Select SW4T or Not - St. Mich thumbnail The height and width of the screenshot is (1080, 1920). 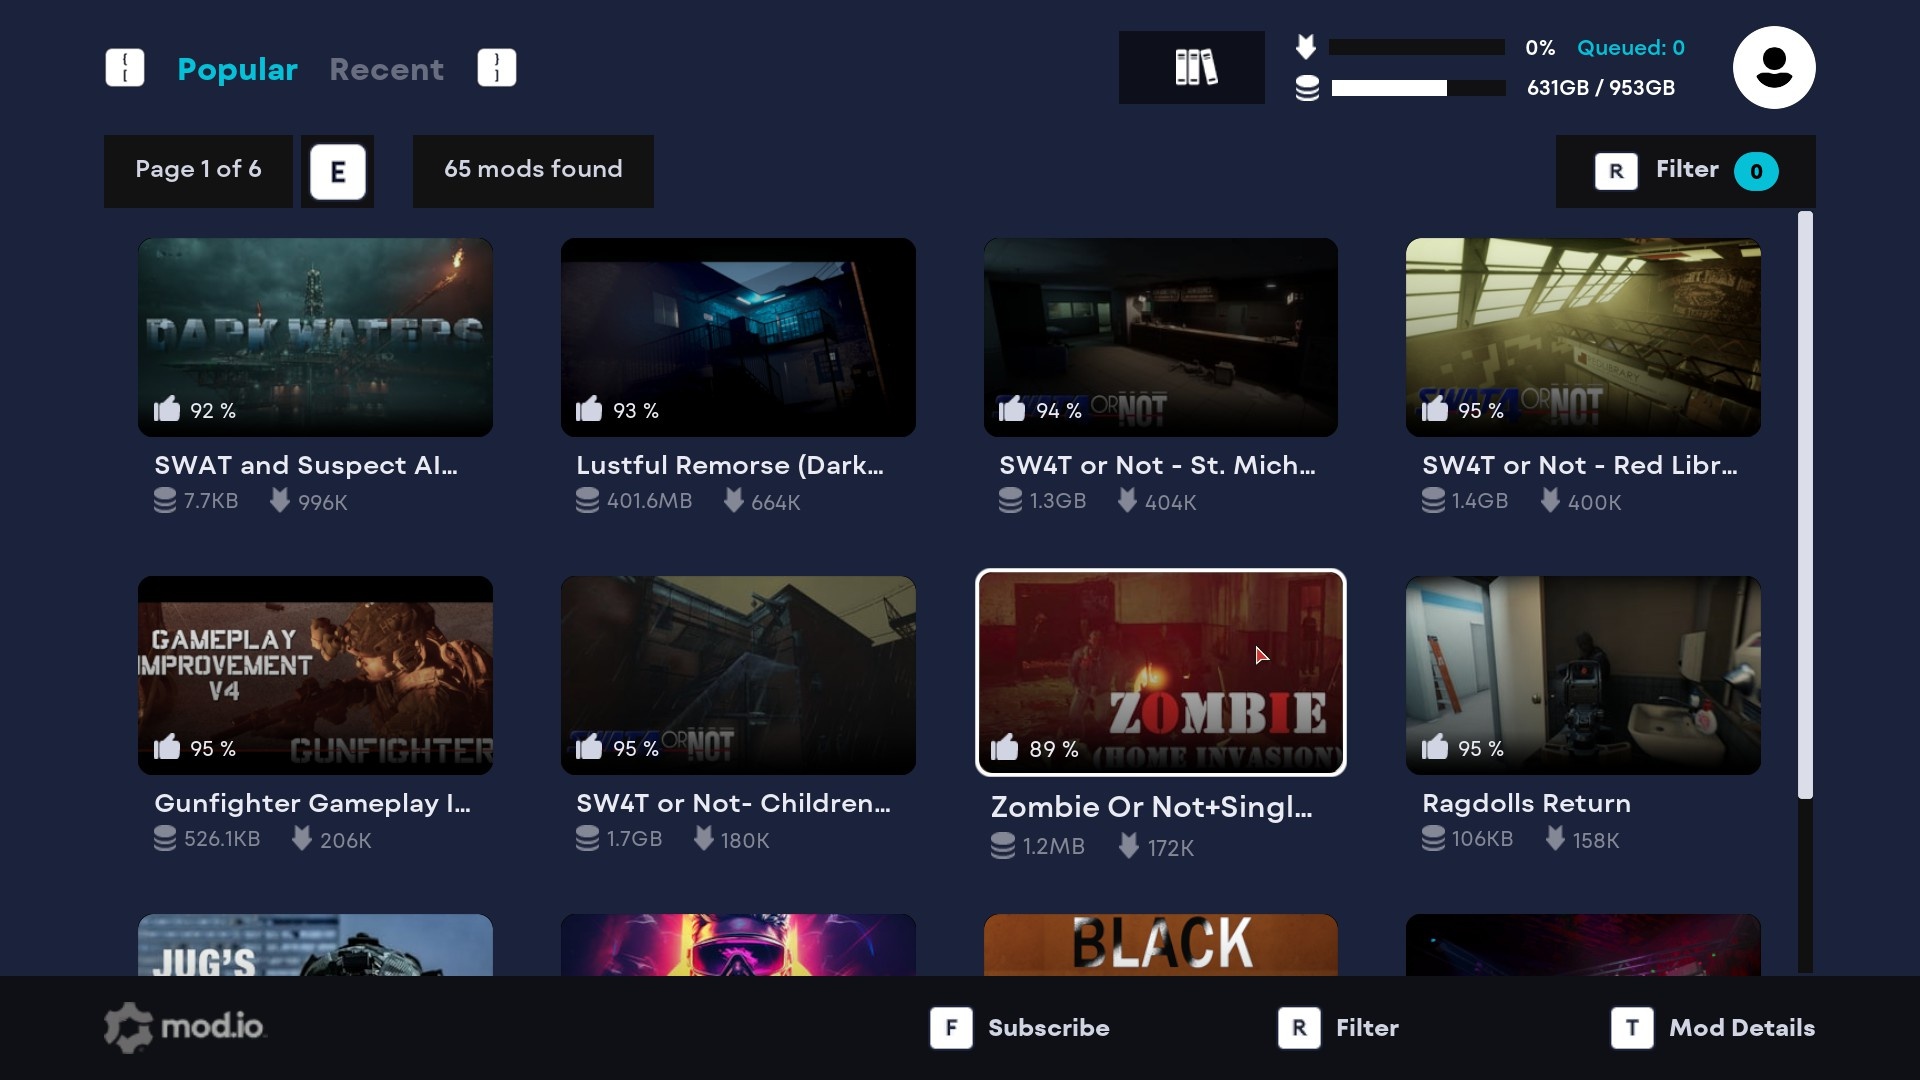[x=1161, y=337]
